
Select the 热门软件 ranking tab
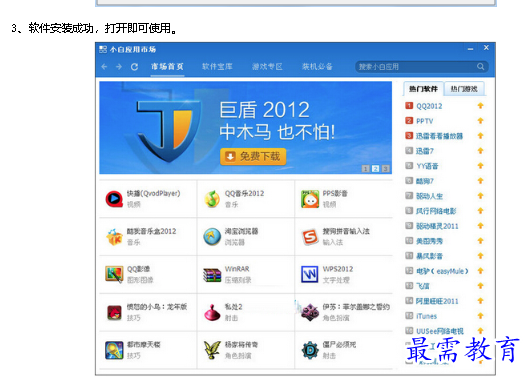coord(423,89)
